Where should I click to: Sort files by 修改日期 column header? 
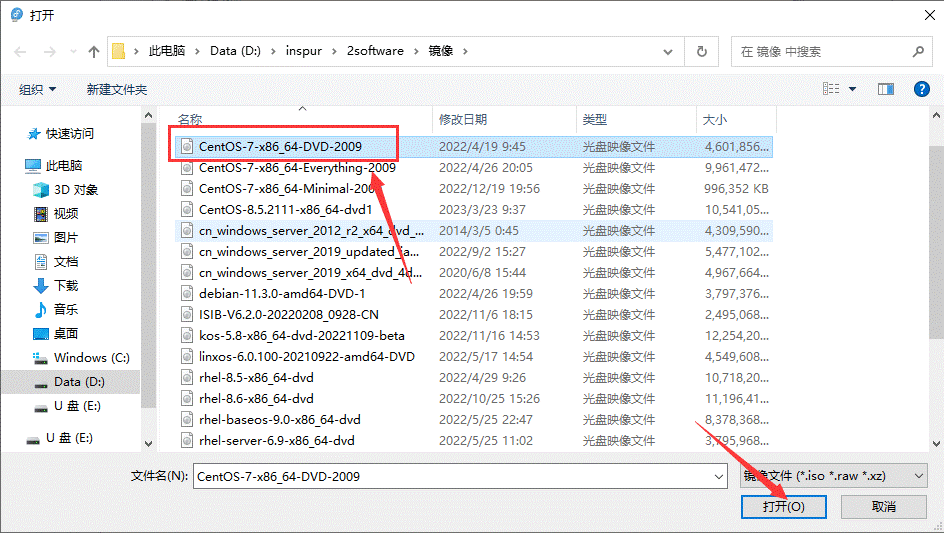click(x=463, y=119)
